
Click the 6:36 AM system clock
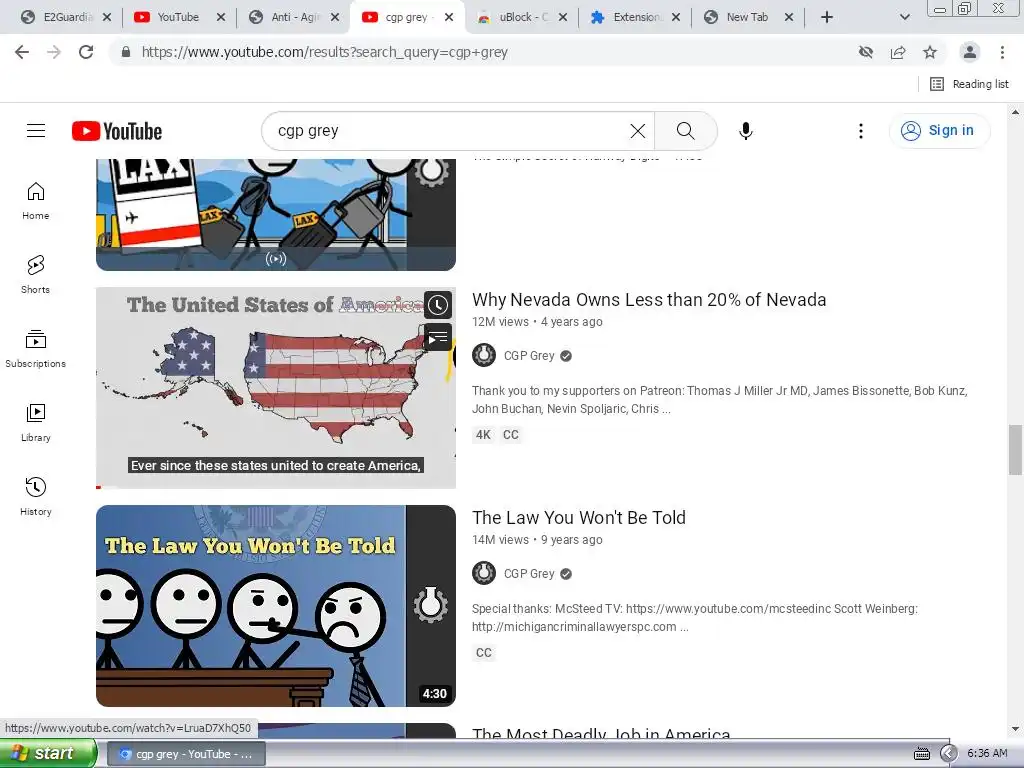click(987, 754)
